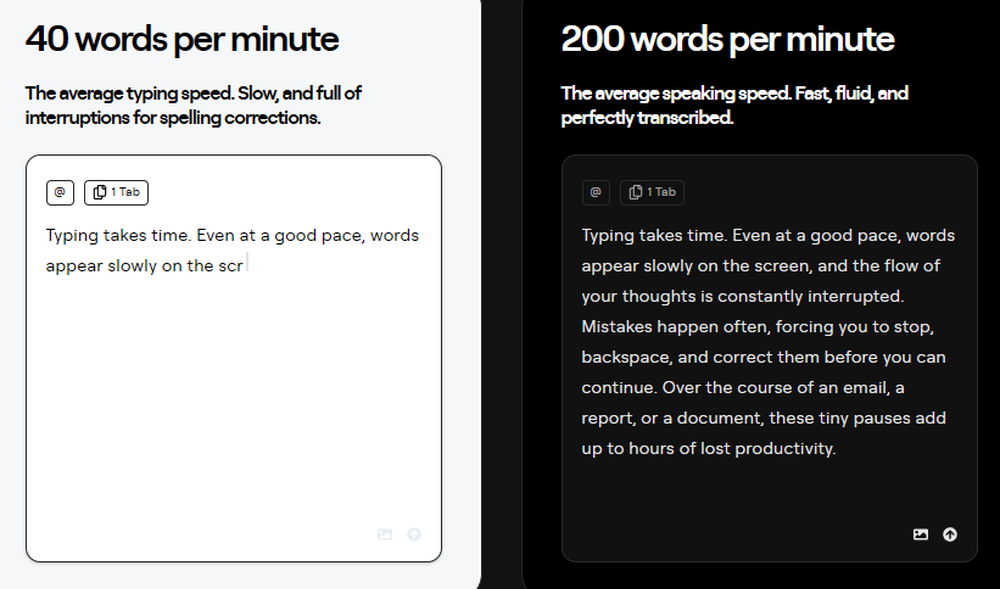Open the @ mention menu in the light panel
This screenshot has height=589, width=1000.
(x=60, y=192)
